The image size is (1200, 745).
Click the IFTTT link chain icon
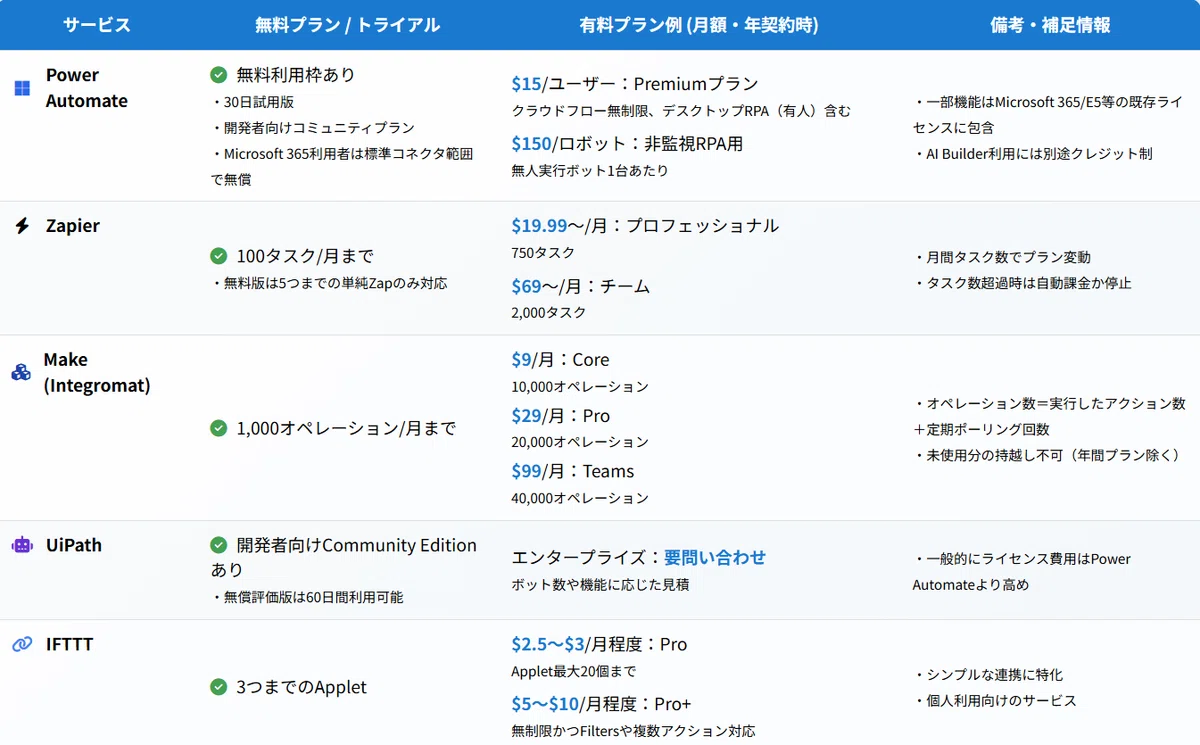click(22, 645)
